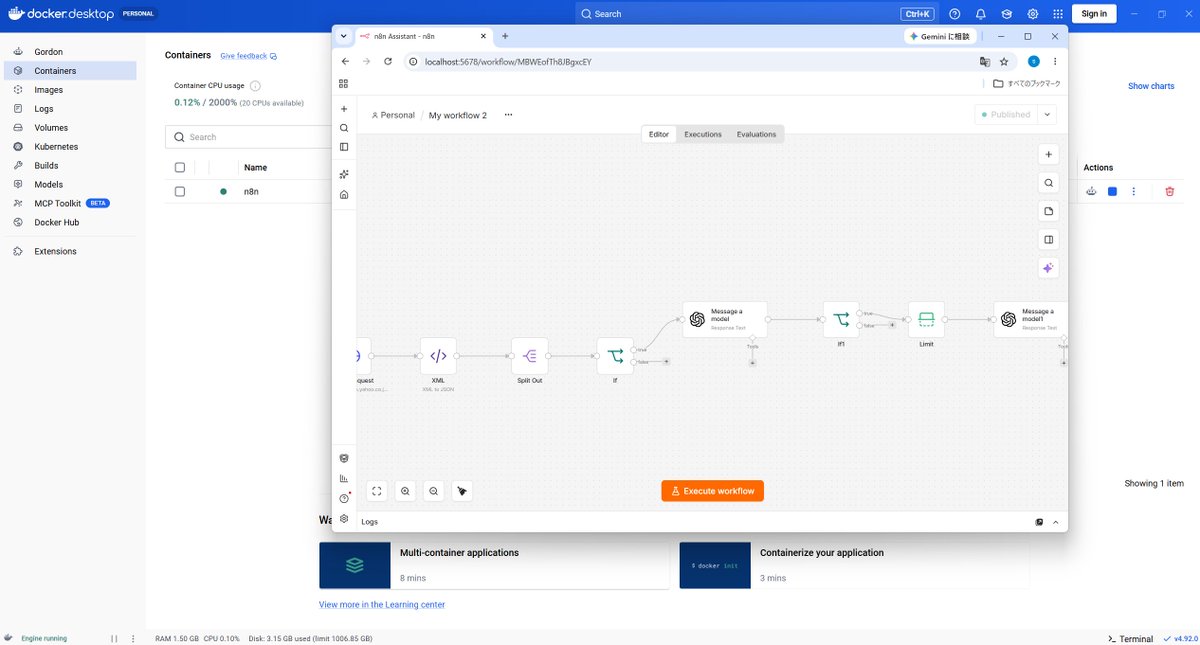Check the select-all containers checkbox
1200x645 pixels.
pos(180,167)
